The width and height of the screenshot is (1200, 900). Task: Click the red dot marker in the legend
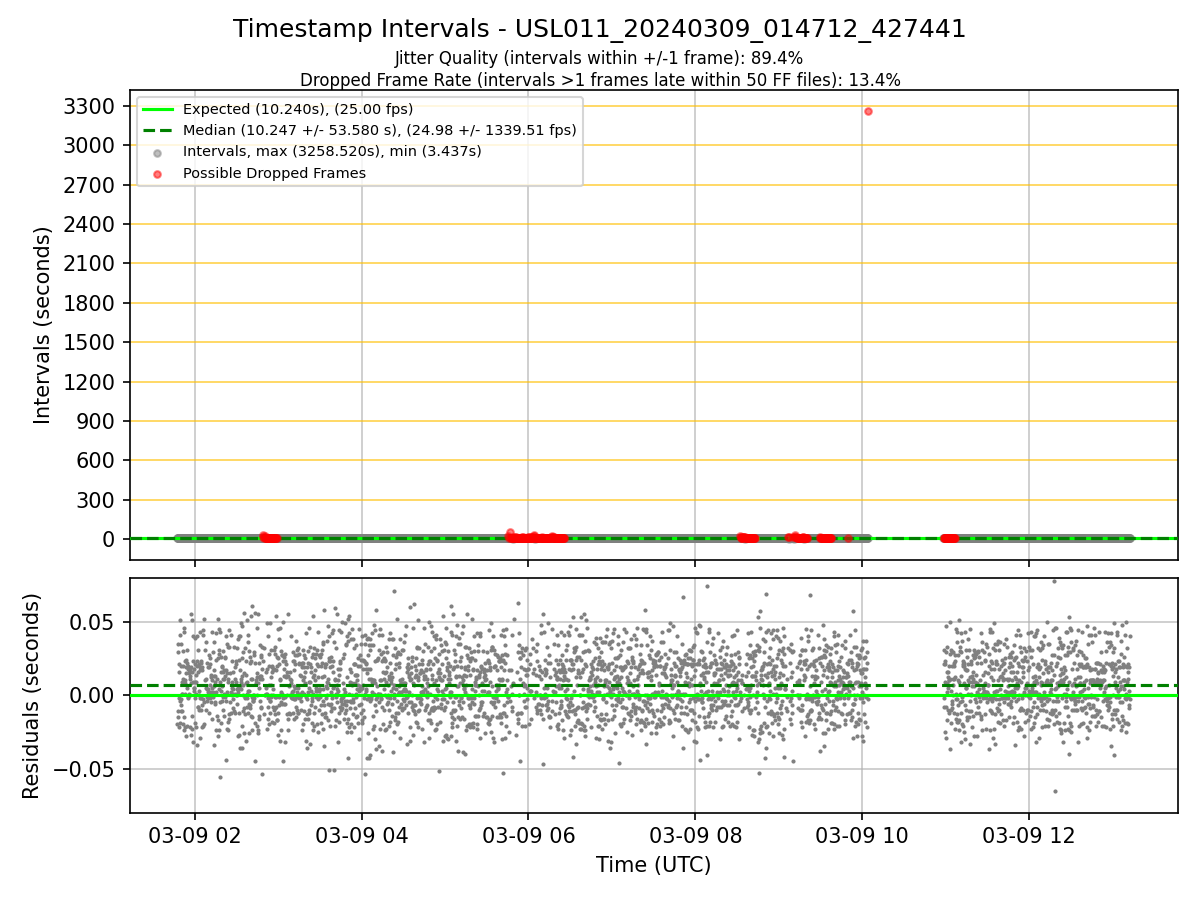[x=157, y=173]
